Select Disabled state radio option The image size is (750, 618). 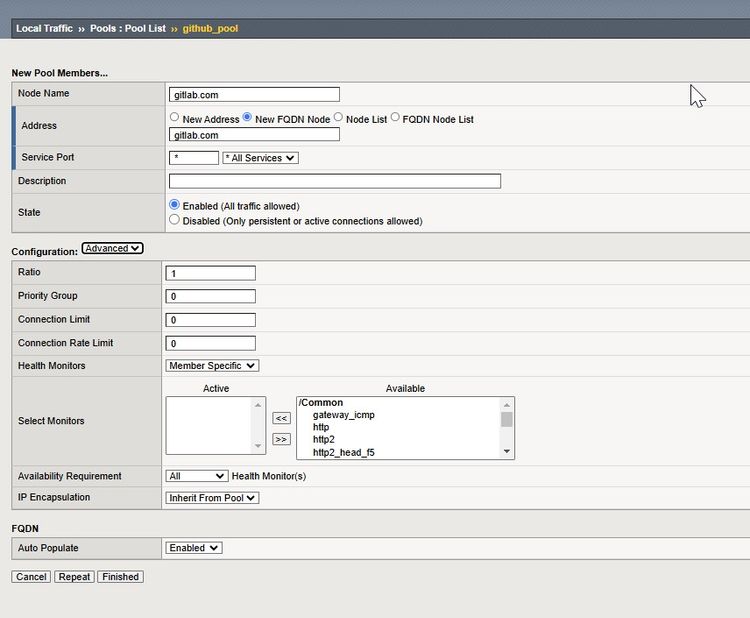coord(175,220)
